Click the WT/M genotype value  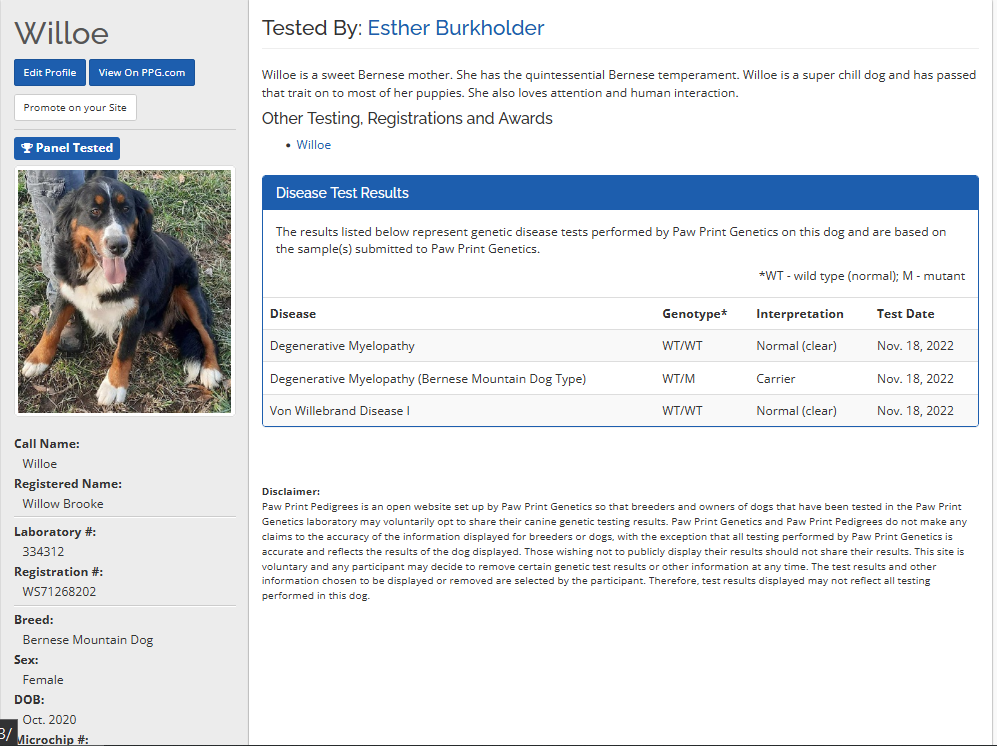tap(679, 379)
